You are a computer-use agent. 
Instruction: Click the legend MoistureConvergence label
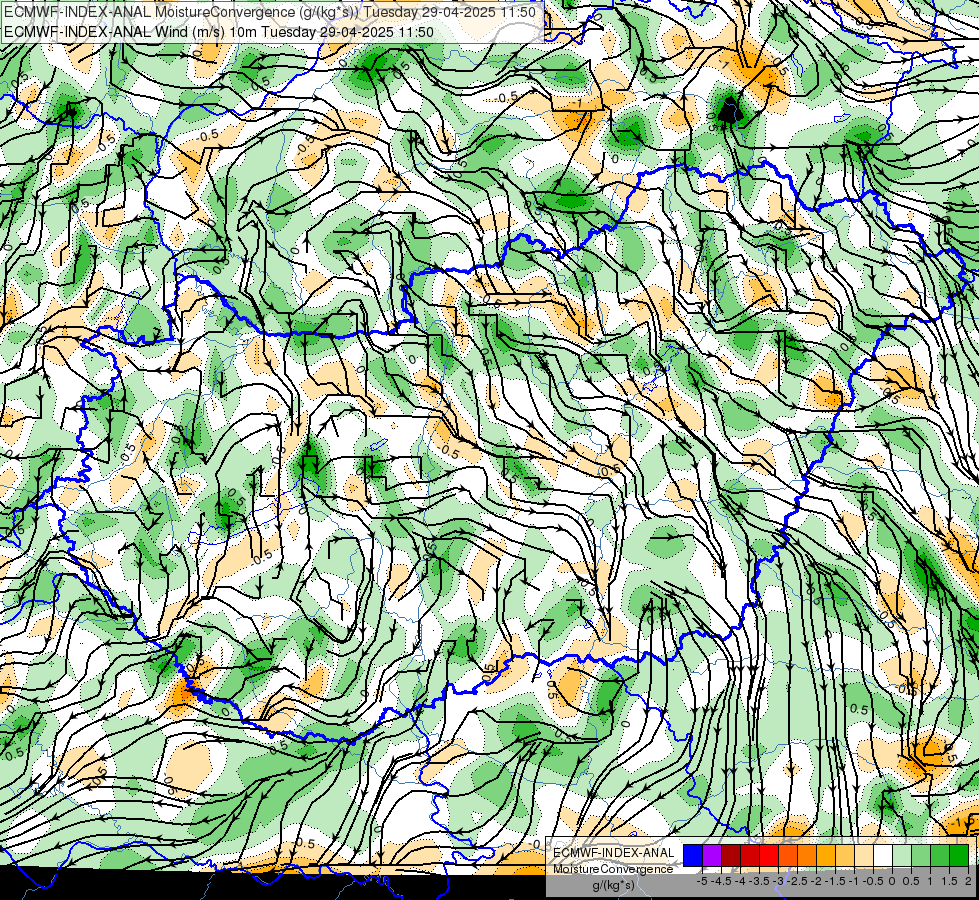pos(613,869)
